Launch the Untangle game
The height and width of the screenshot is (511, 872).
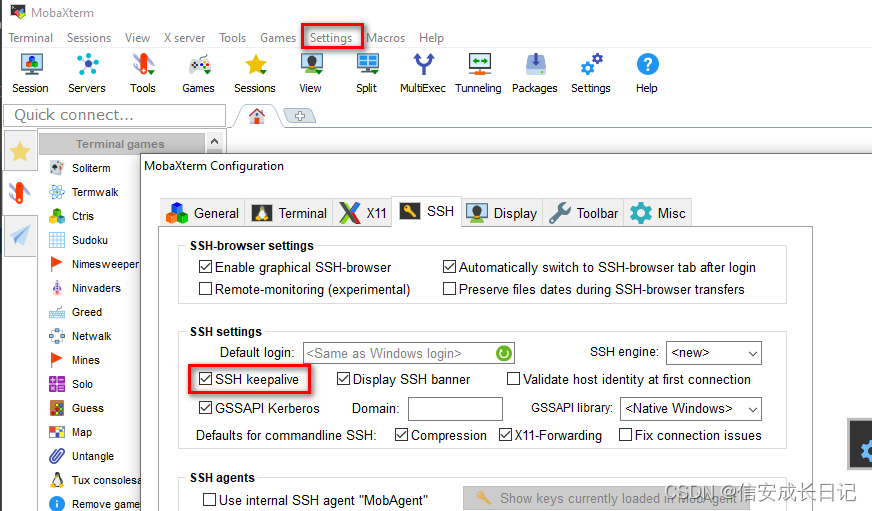(91, 456)
